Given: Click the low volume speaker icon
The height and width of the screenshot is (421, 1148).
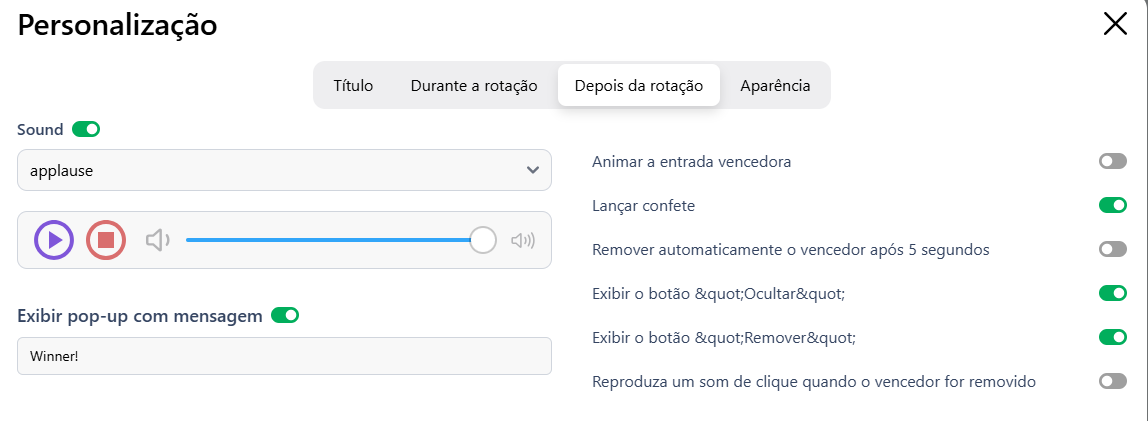Looking at the screenshot, I should pyautogui.click(x=158, y=240).
